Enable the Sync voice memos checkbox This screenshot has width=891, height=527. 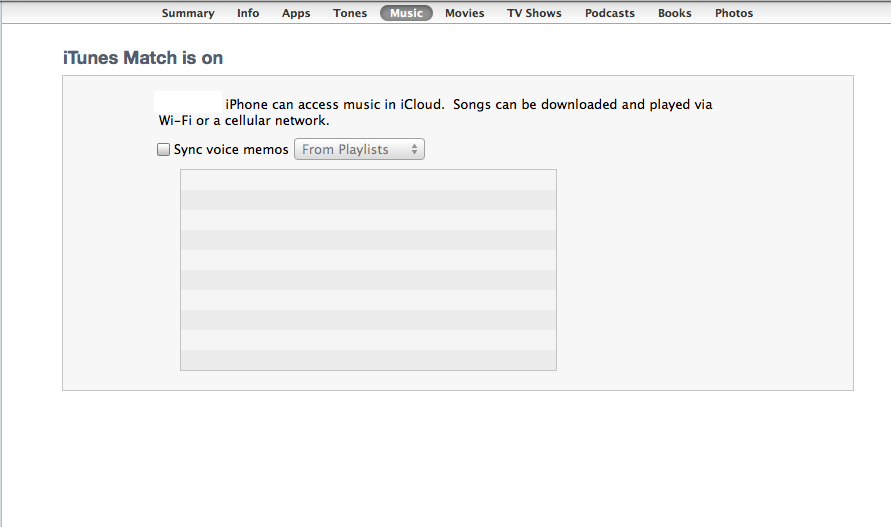coord(163,150)
